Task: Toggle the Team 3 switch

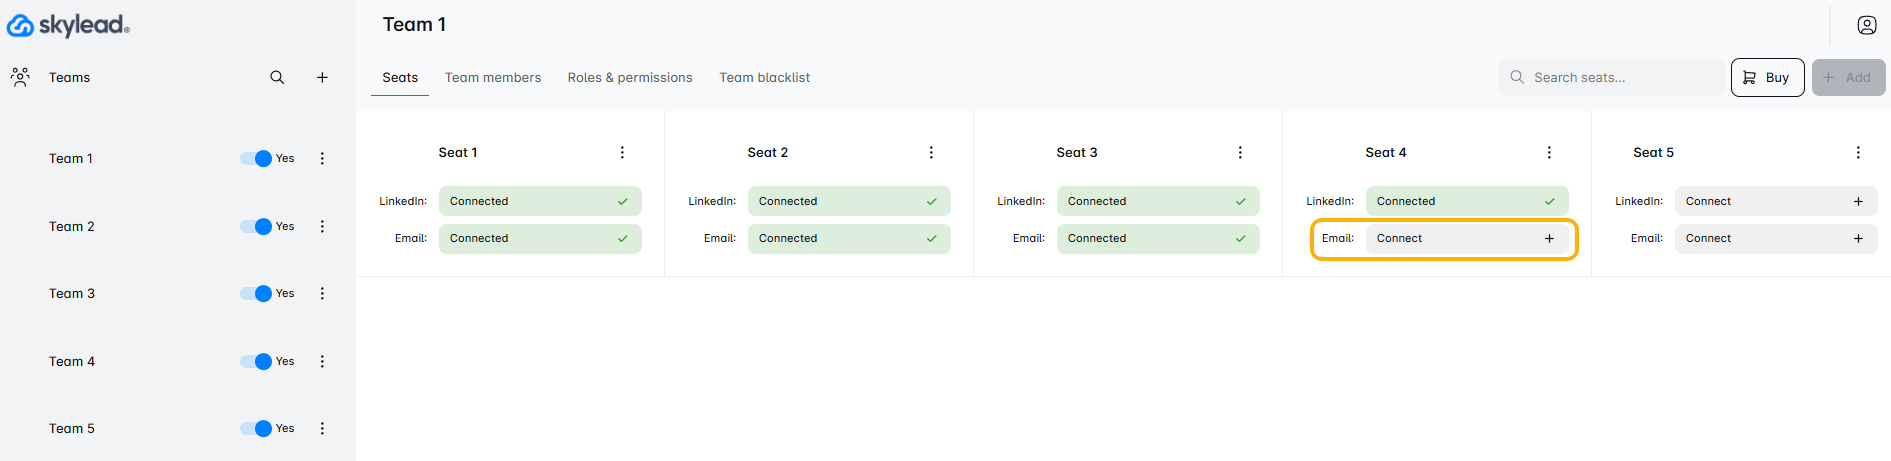Action: 257,293
